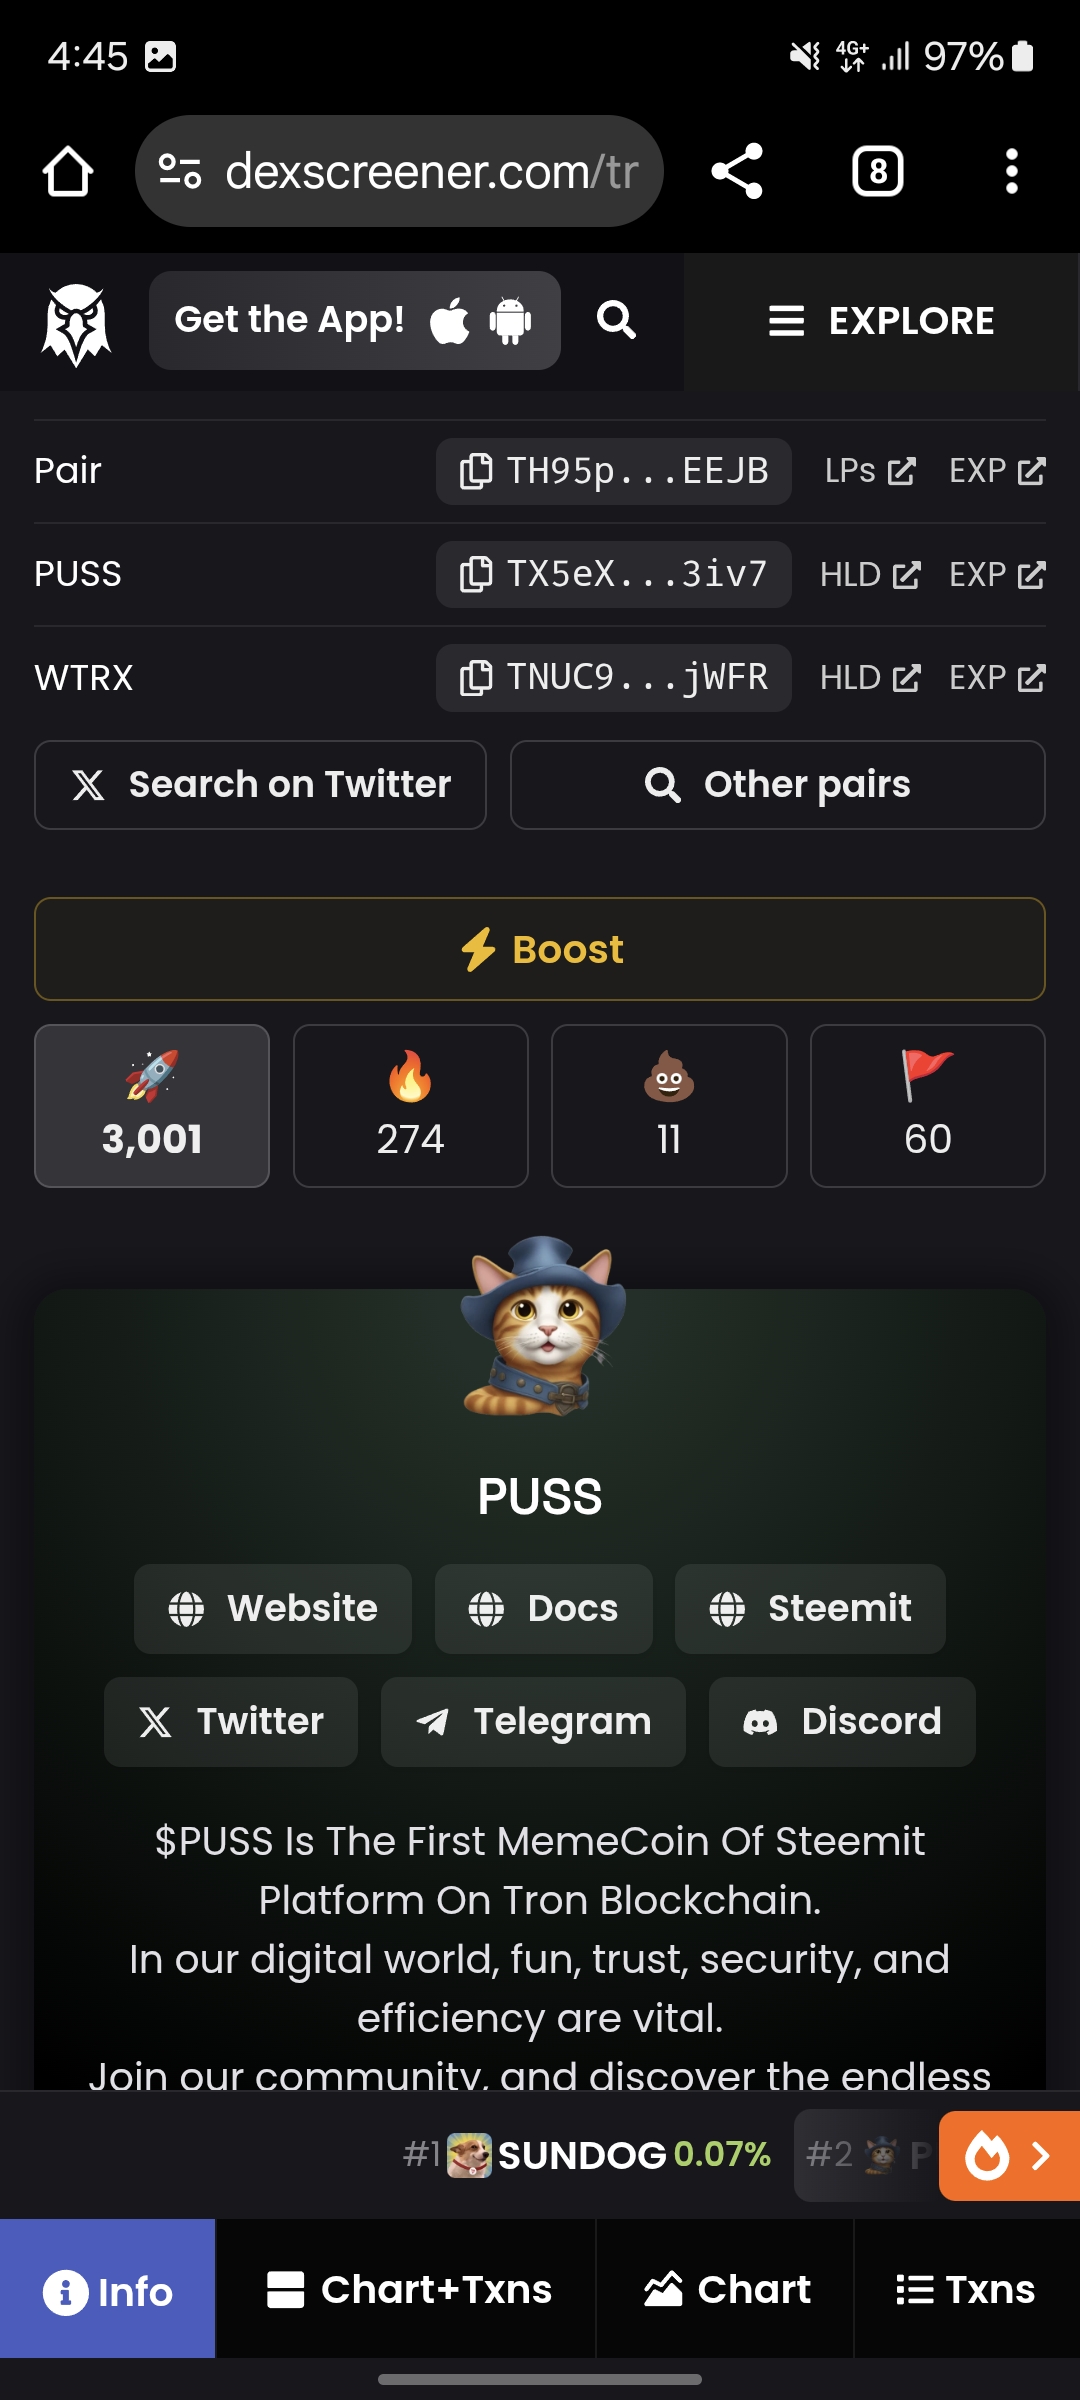
Task: Toggle the rocket reaction with 3,001
Action: (x=152, y=1106)
